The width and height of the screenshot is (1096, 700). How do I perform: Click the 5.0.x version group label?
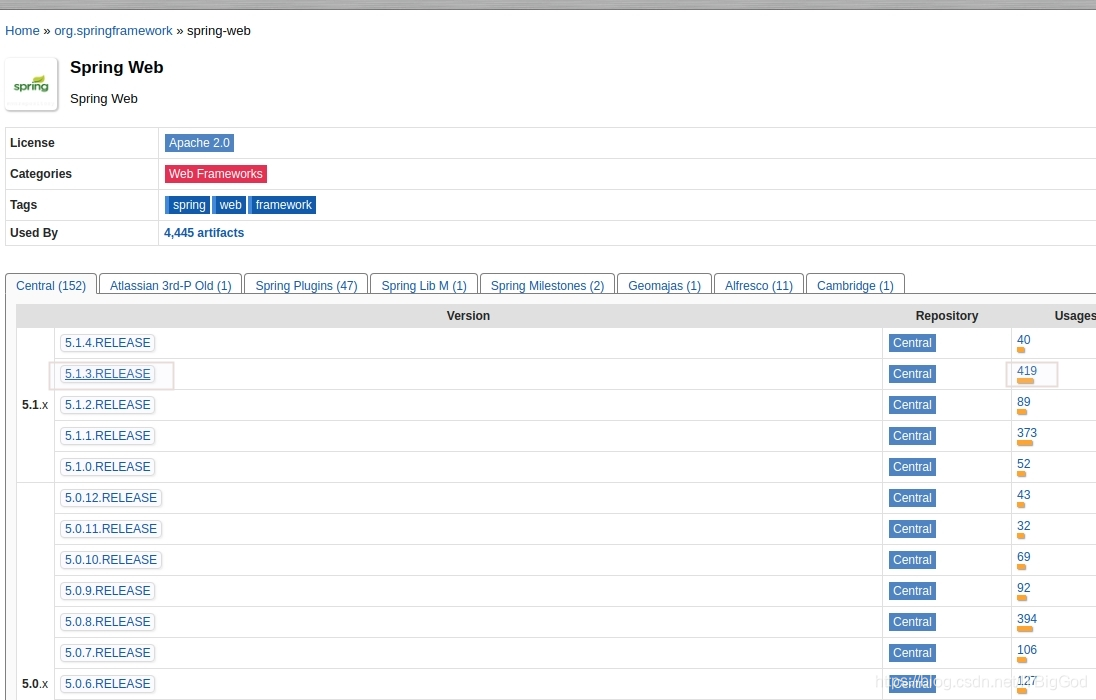point(35,684)
